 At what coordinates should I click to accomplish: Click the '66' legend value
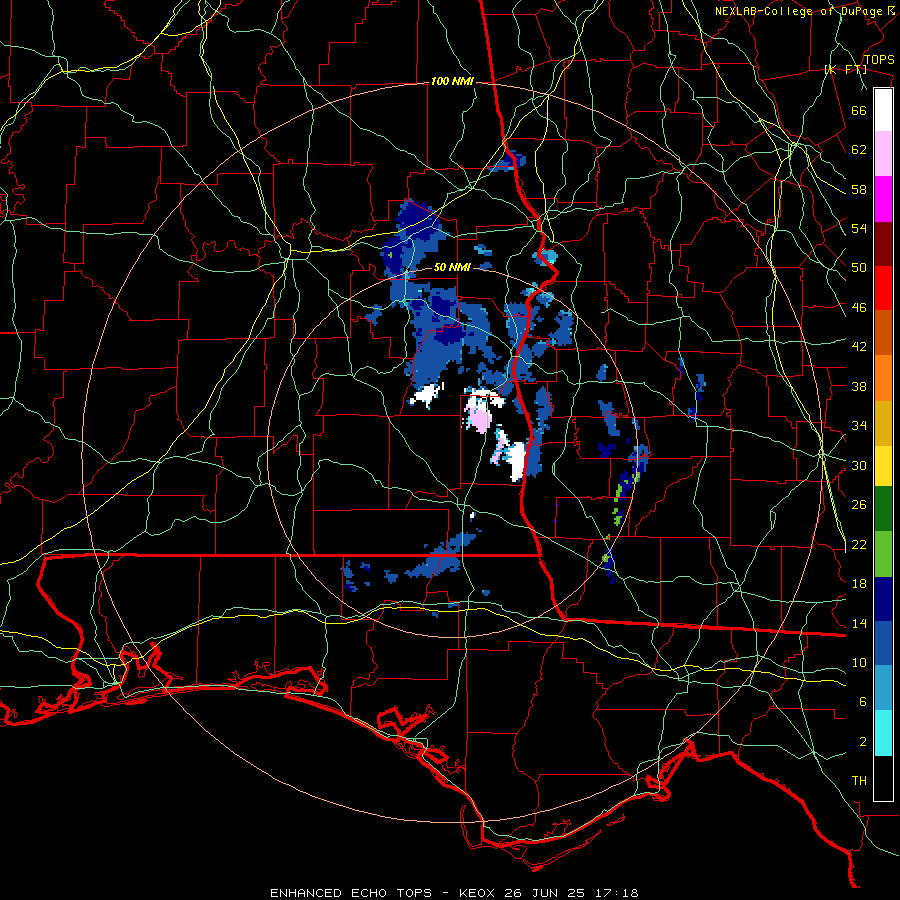pyautogui.click(x=859, y=110)
